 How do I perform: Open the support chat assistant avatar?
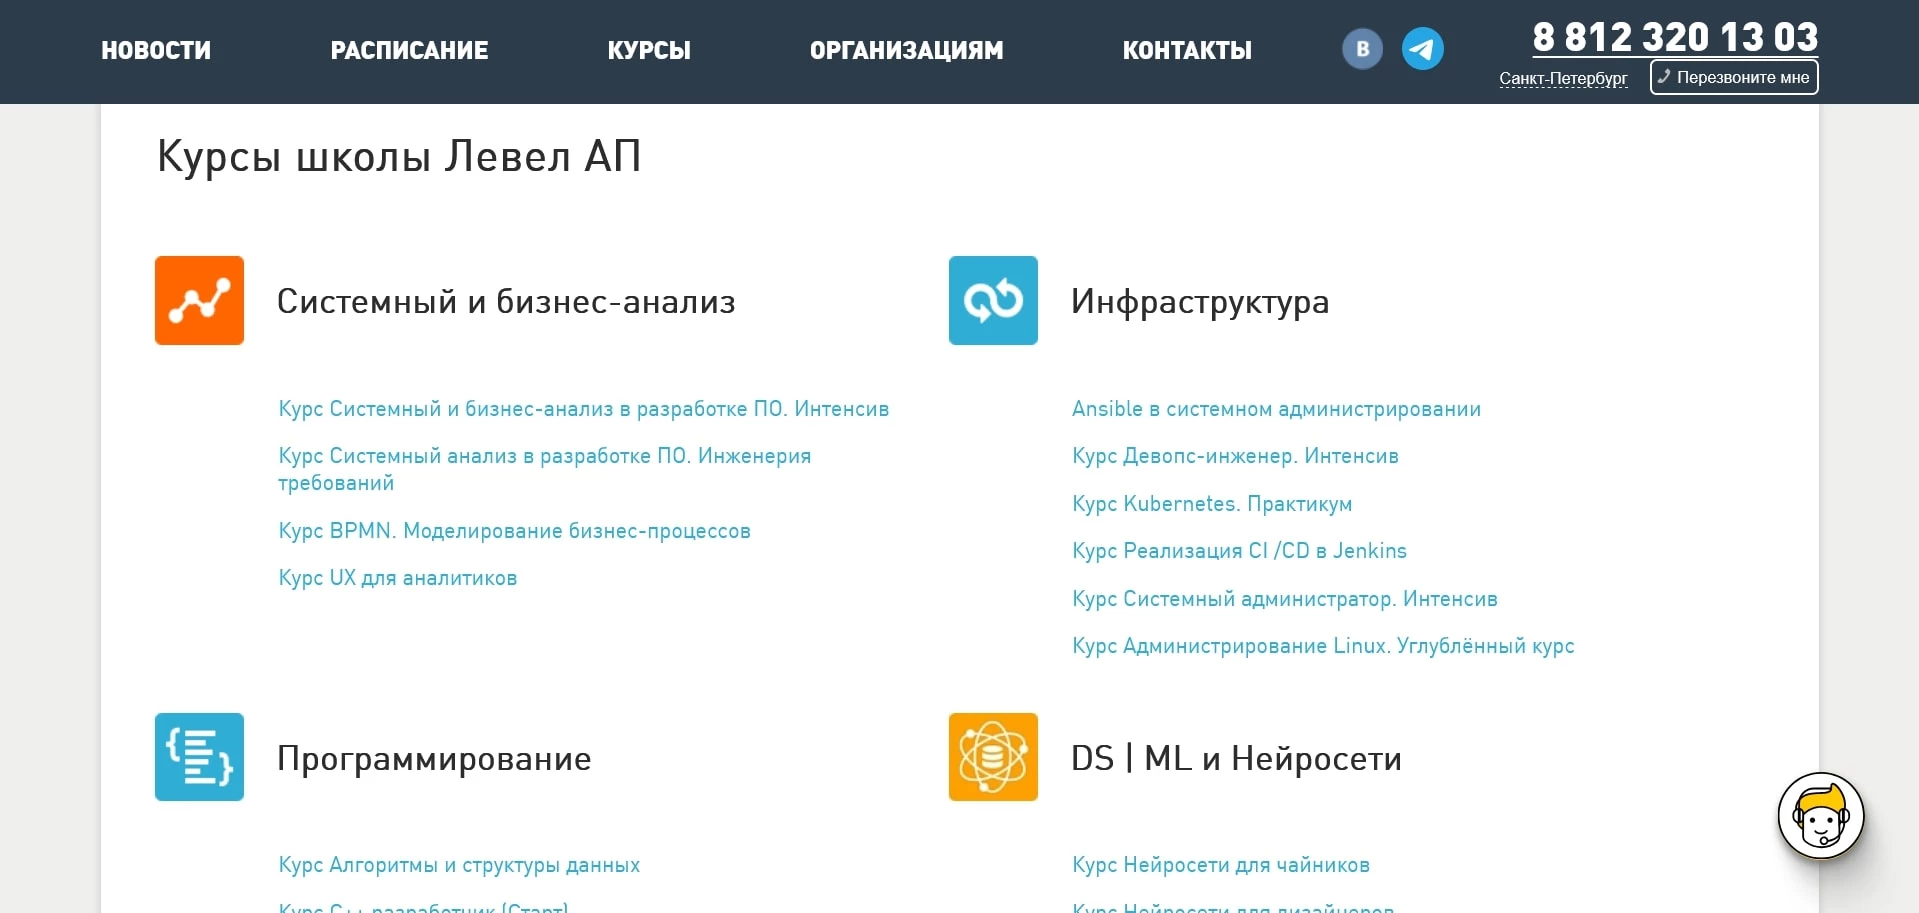click(x=1820, y=815)
